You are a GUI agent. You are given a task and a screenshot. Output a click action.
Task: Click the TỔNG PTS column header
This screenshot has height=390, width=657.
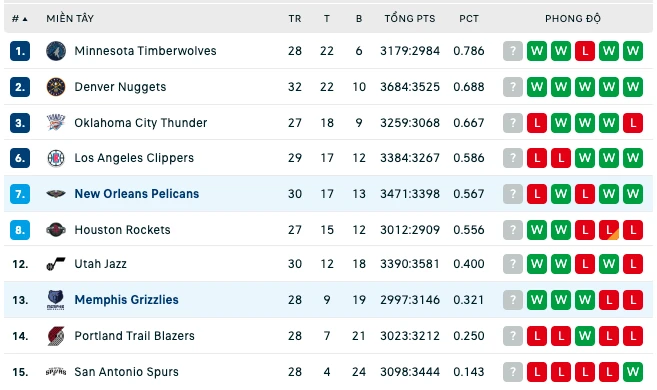[x=410, y=19]
